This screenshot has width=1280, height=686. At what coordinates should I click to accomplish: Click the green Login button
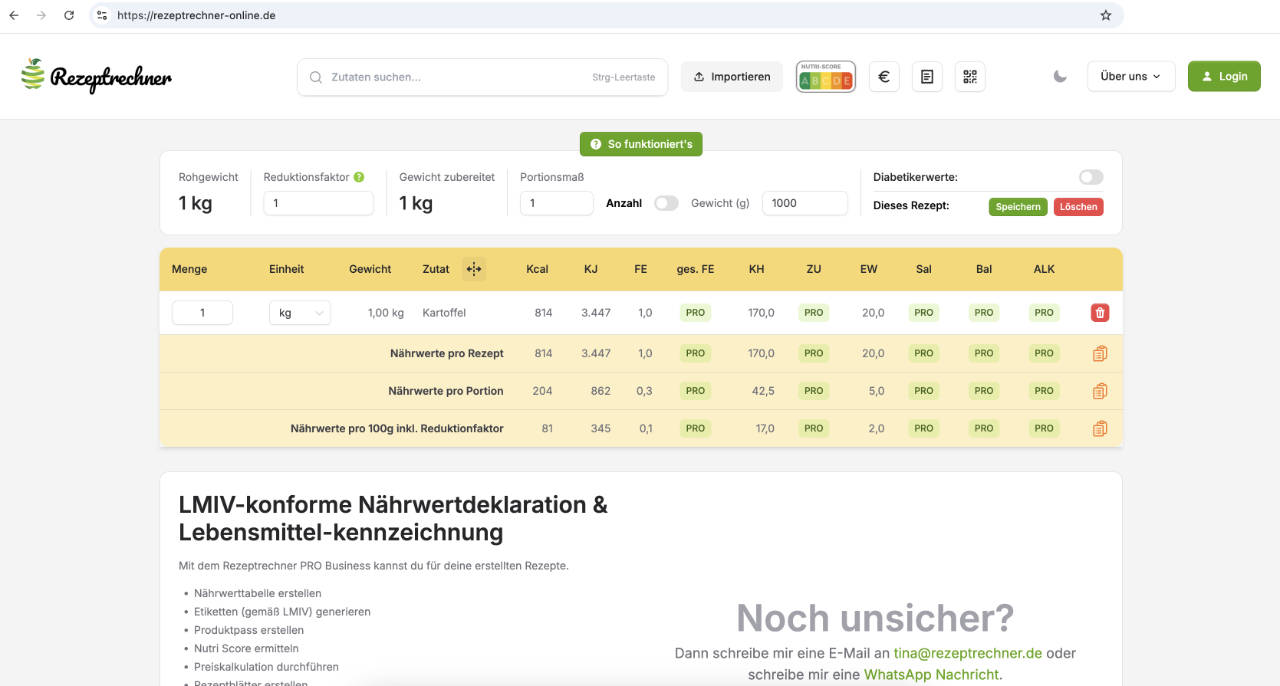click(x=1223, y=75)
